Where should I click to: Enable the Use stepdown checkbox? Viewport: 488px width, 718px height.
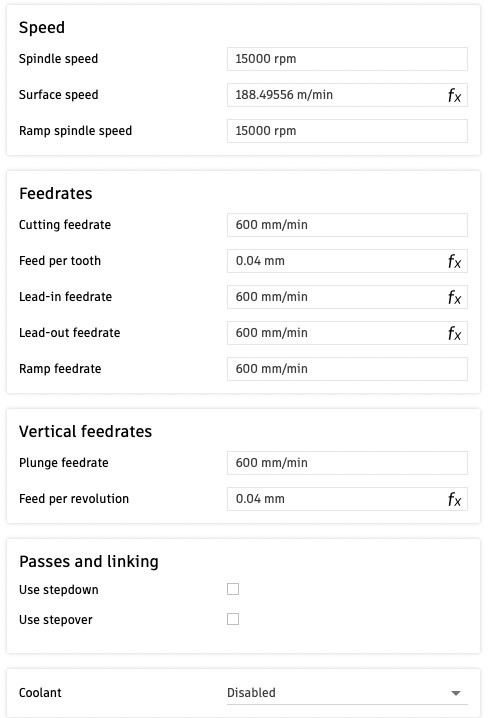(x=233, y=589)
